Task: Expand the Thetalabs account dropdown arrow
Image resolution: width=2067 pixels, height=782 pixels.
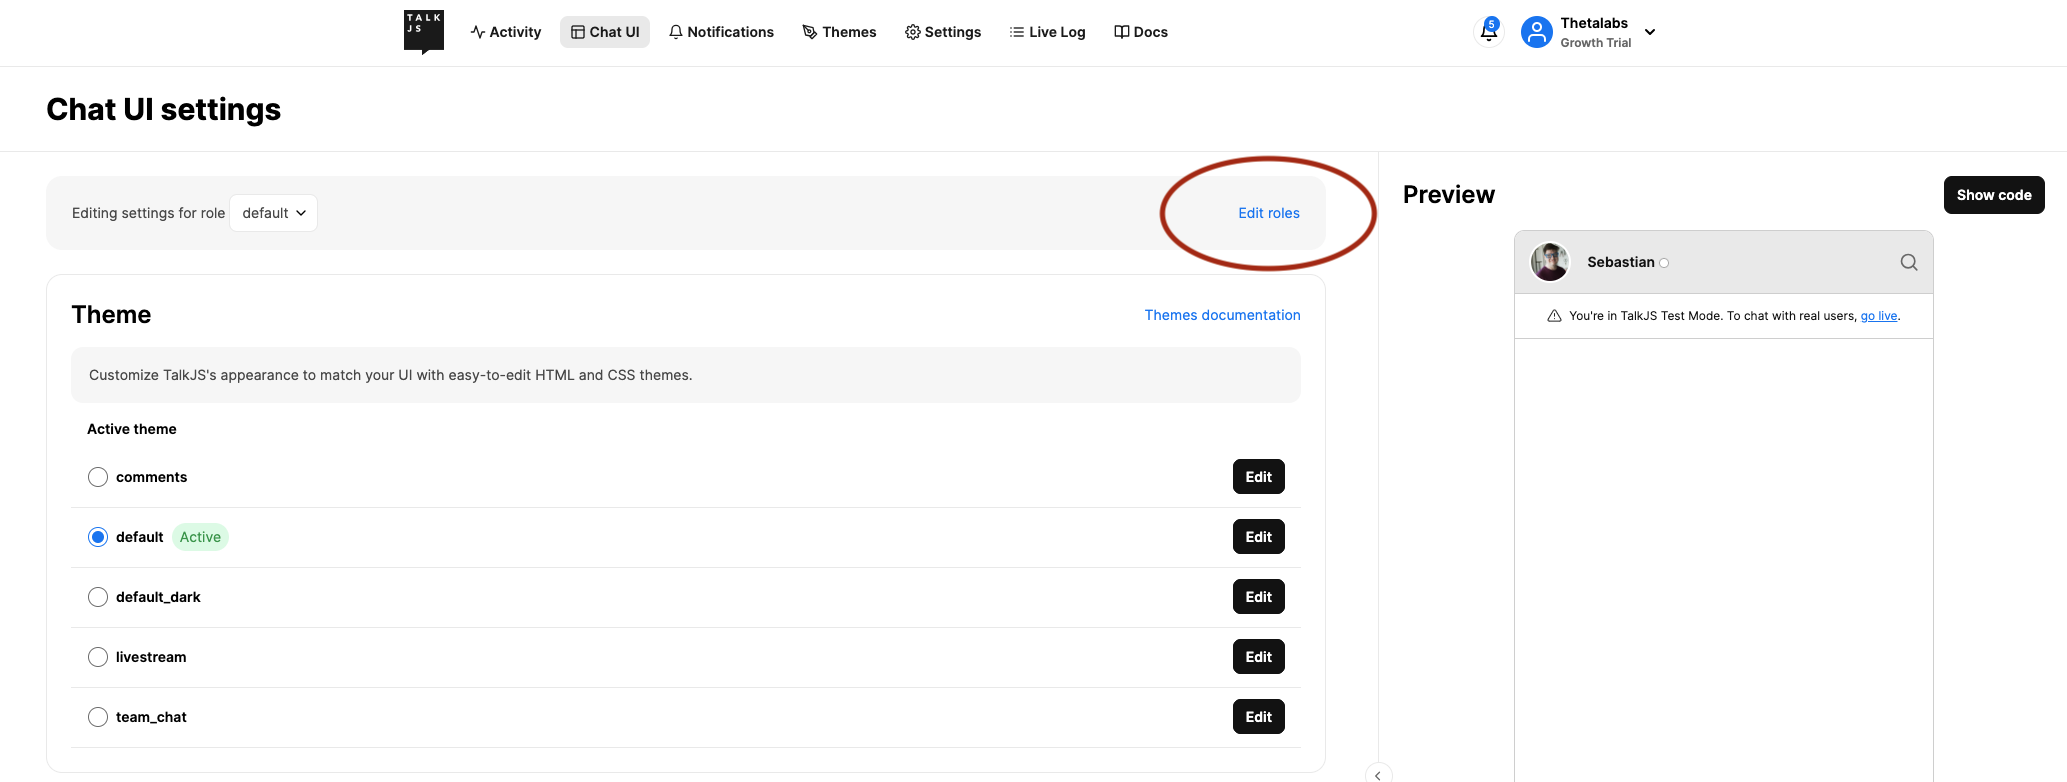Action: point(1650,32)
